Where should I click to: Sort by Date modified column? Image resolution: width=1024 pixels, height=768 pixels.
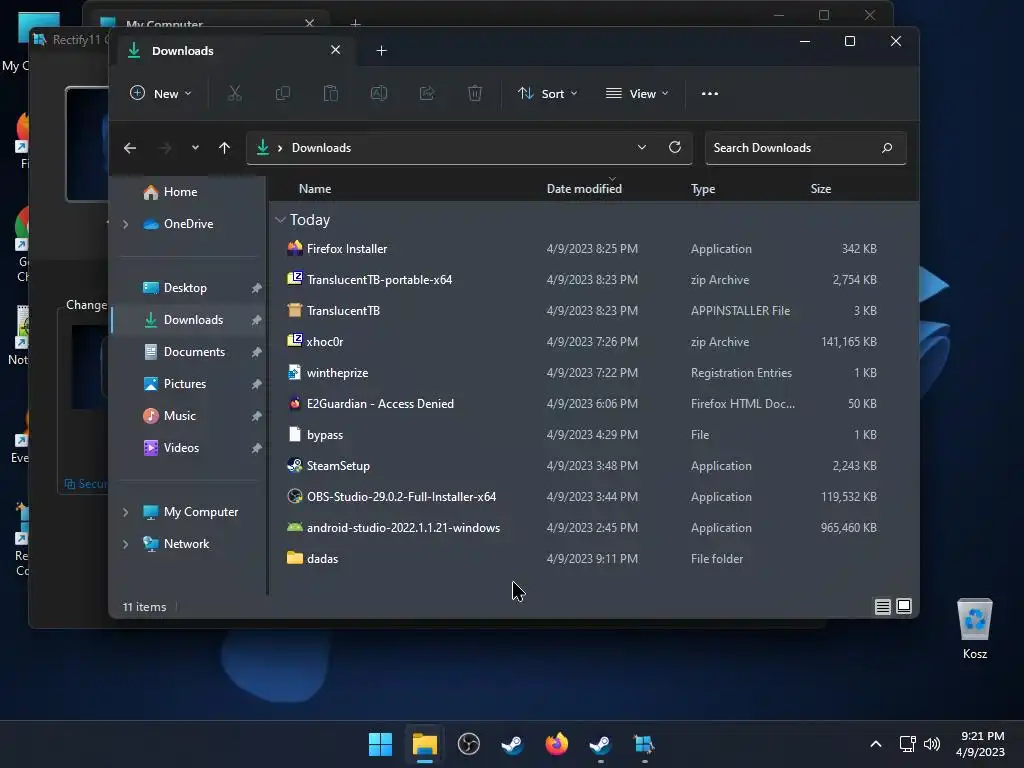584,189
